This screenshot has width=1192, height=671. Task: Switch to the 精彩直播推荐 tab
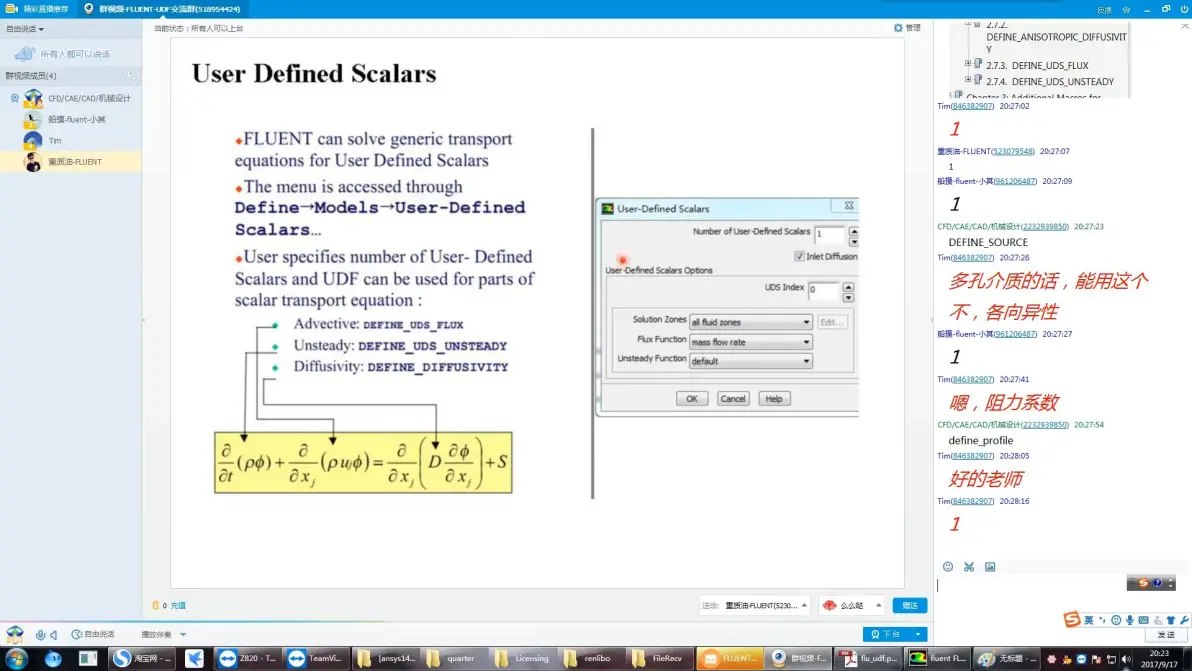point(38,8)
